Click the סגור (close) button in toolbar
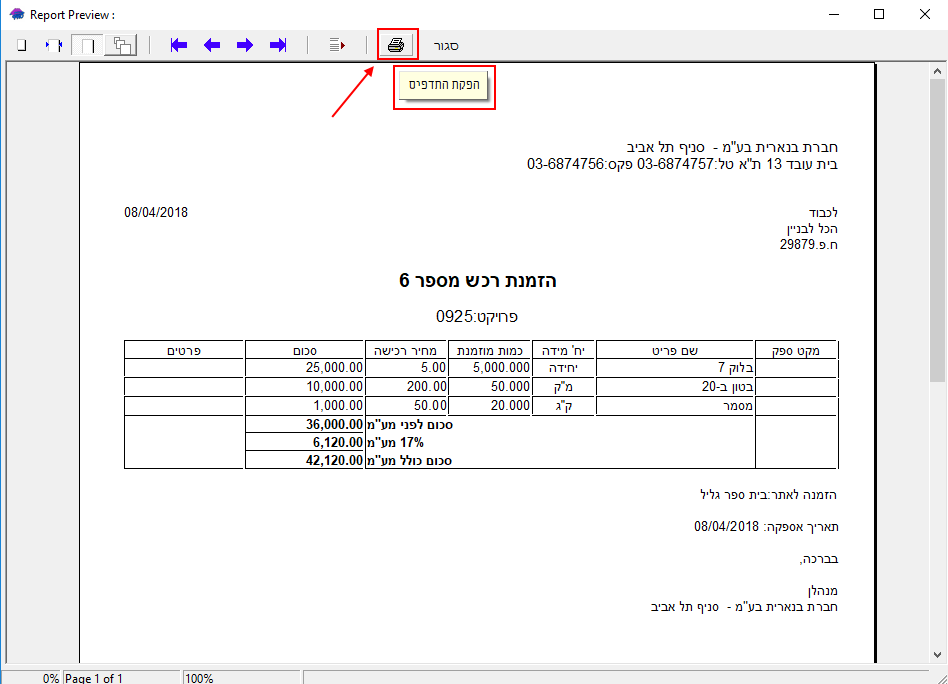Viewport: 948px width, 684px height. click(x=446, y=46)
